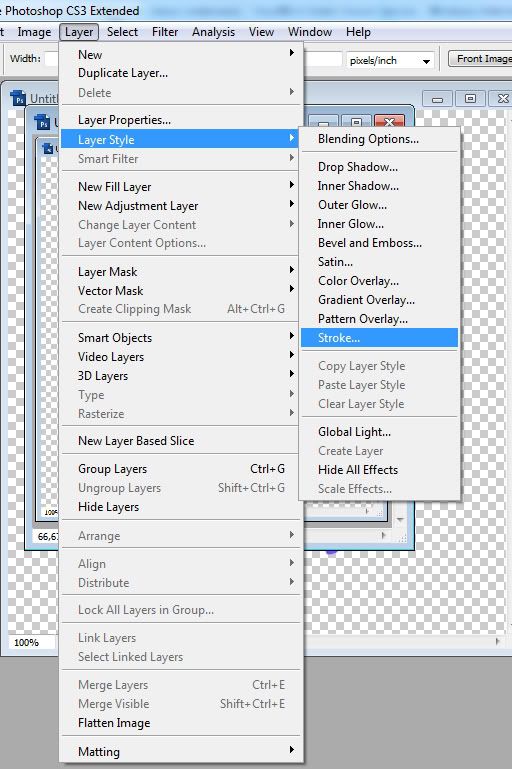Open the pixels/inch resolution dropdown
Viewport: 512px width, 769px height.
point(390,60)
